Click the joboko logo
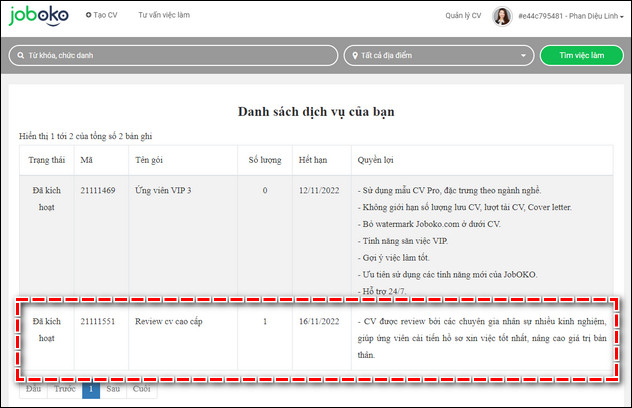The image size is (632, 408). pyautogui.click(x=38, y=16)
